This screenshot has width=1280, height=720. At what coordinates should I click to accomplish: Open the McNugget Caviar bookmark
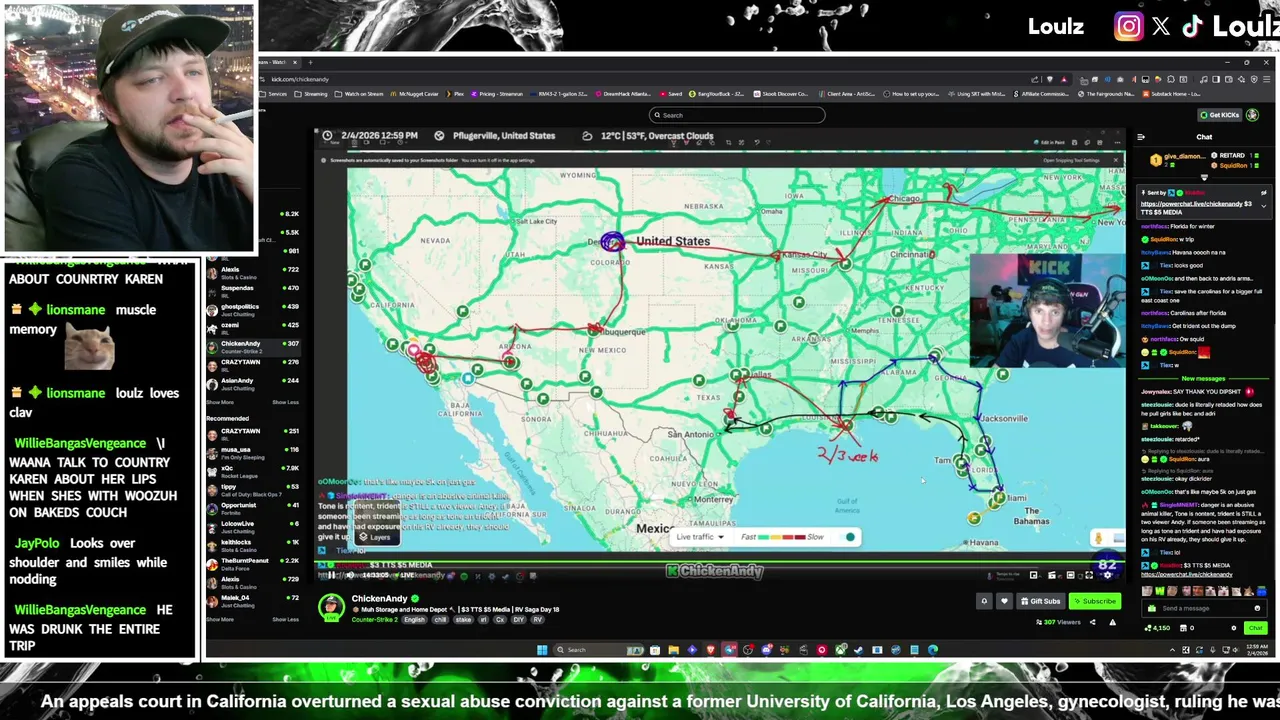coord(415,94)
